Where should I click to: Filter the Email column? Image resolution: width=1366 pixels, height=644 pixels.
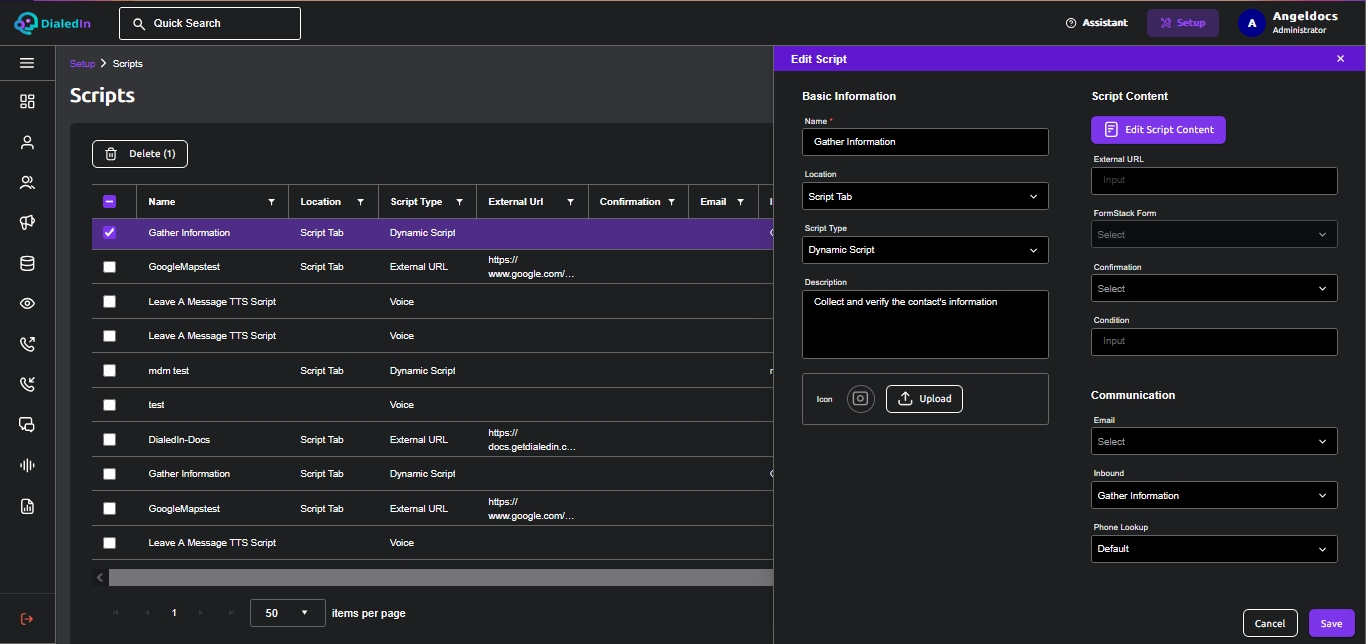(740, 202)
